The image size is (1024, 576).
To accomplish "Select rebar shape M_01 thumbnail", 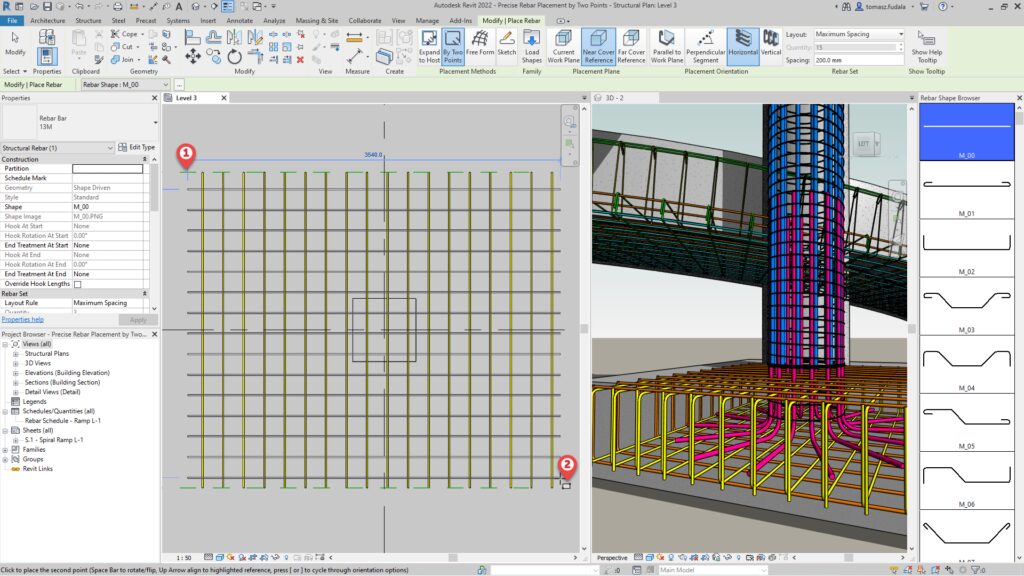I will point(967,189).
